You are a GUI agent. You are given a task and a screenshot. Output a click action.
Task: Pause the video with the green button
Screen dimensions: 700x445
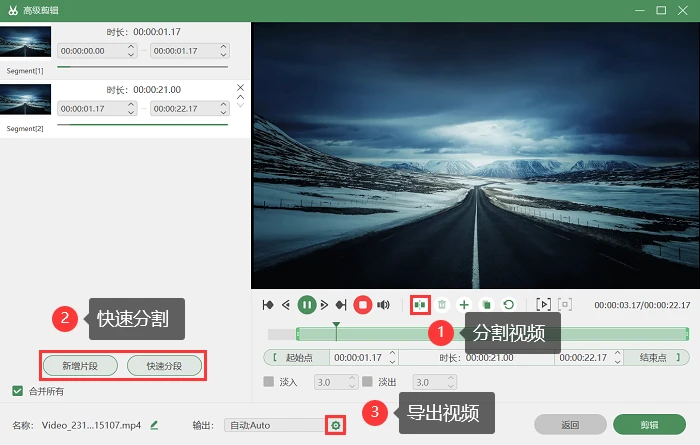pyautogui.click(x=307, y=305)
